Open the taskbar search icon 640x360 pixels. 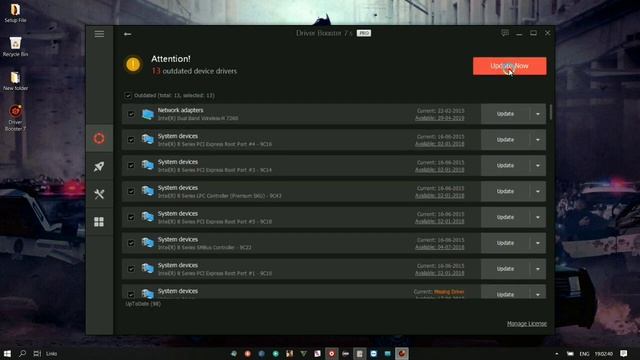coord(22,353)
